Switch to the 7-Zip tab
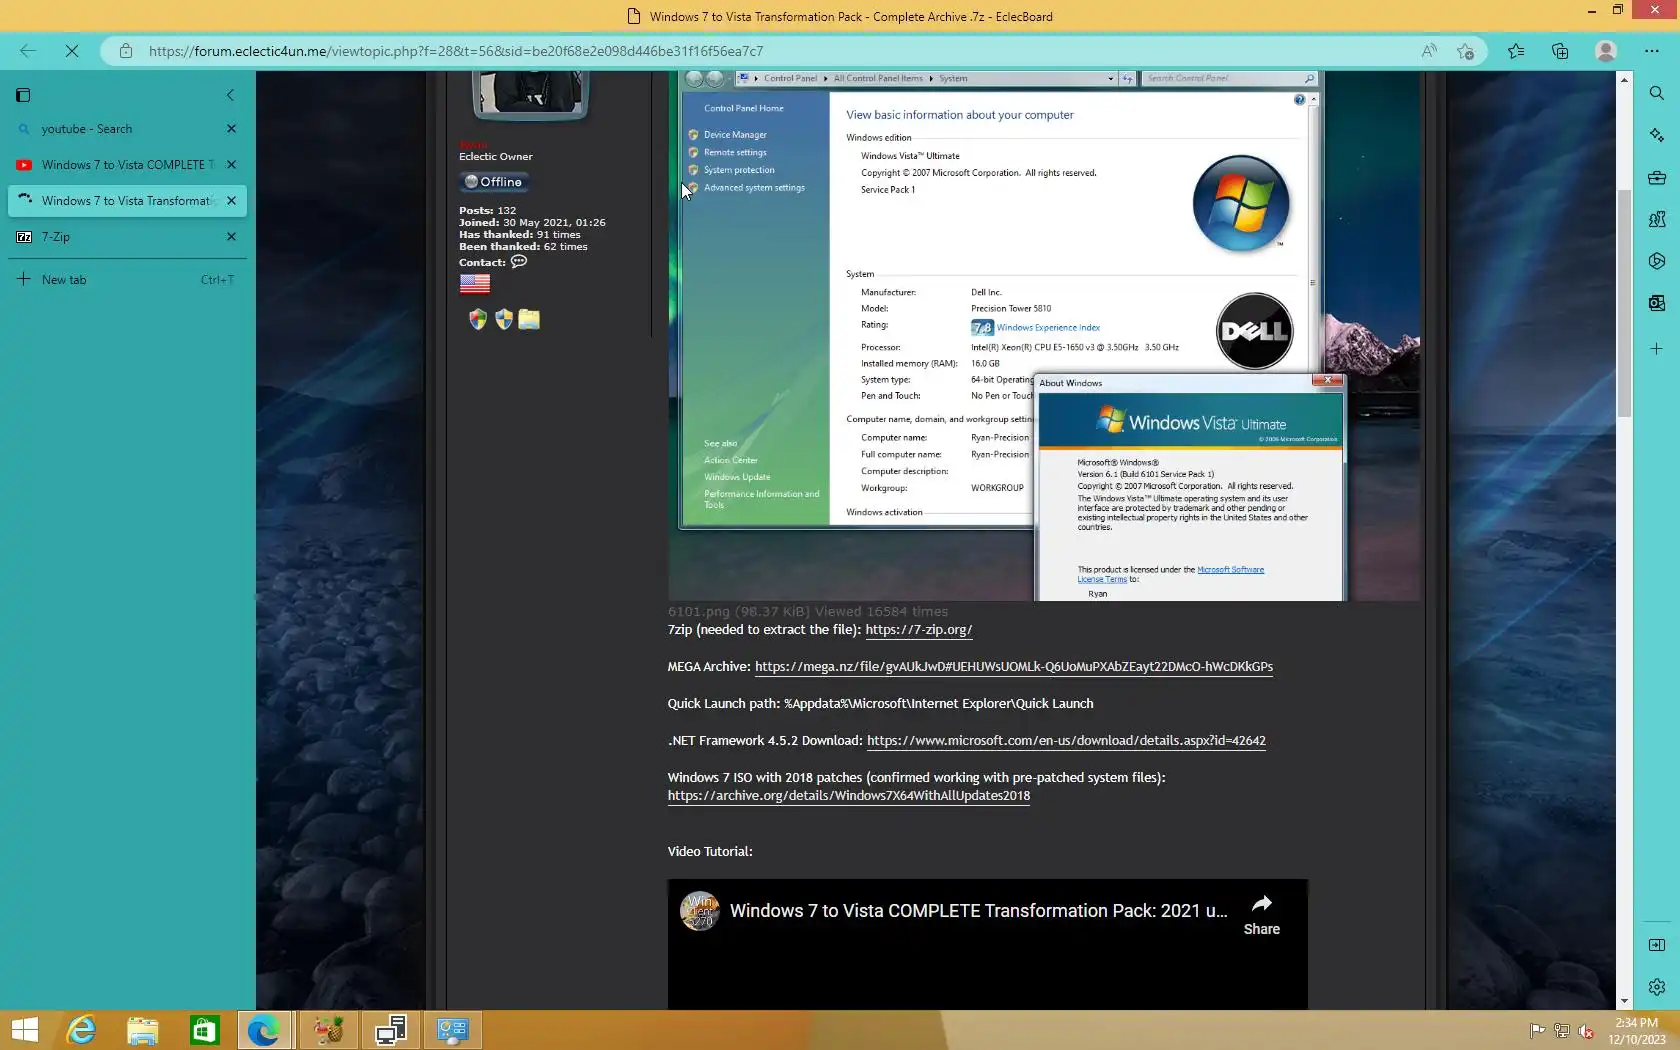This screenshot has height=1050, width=1680. (127, 237)
